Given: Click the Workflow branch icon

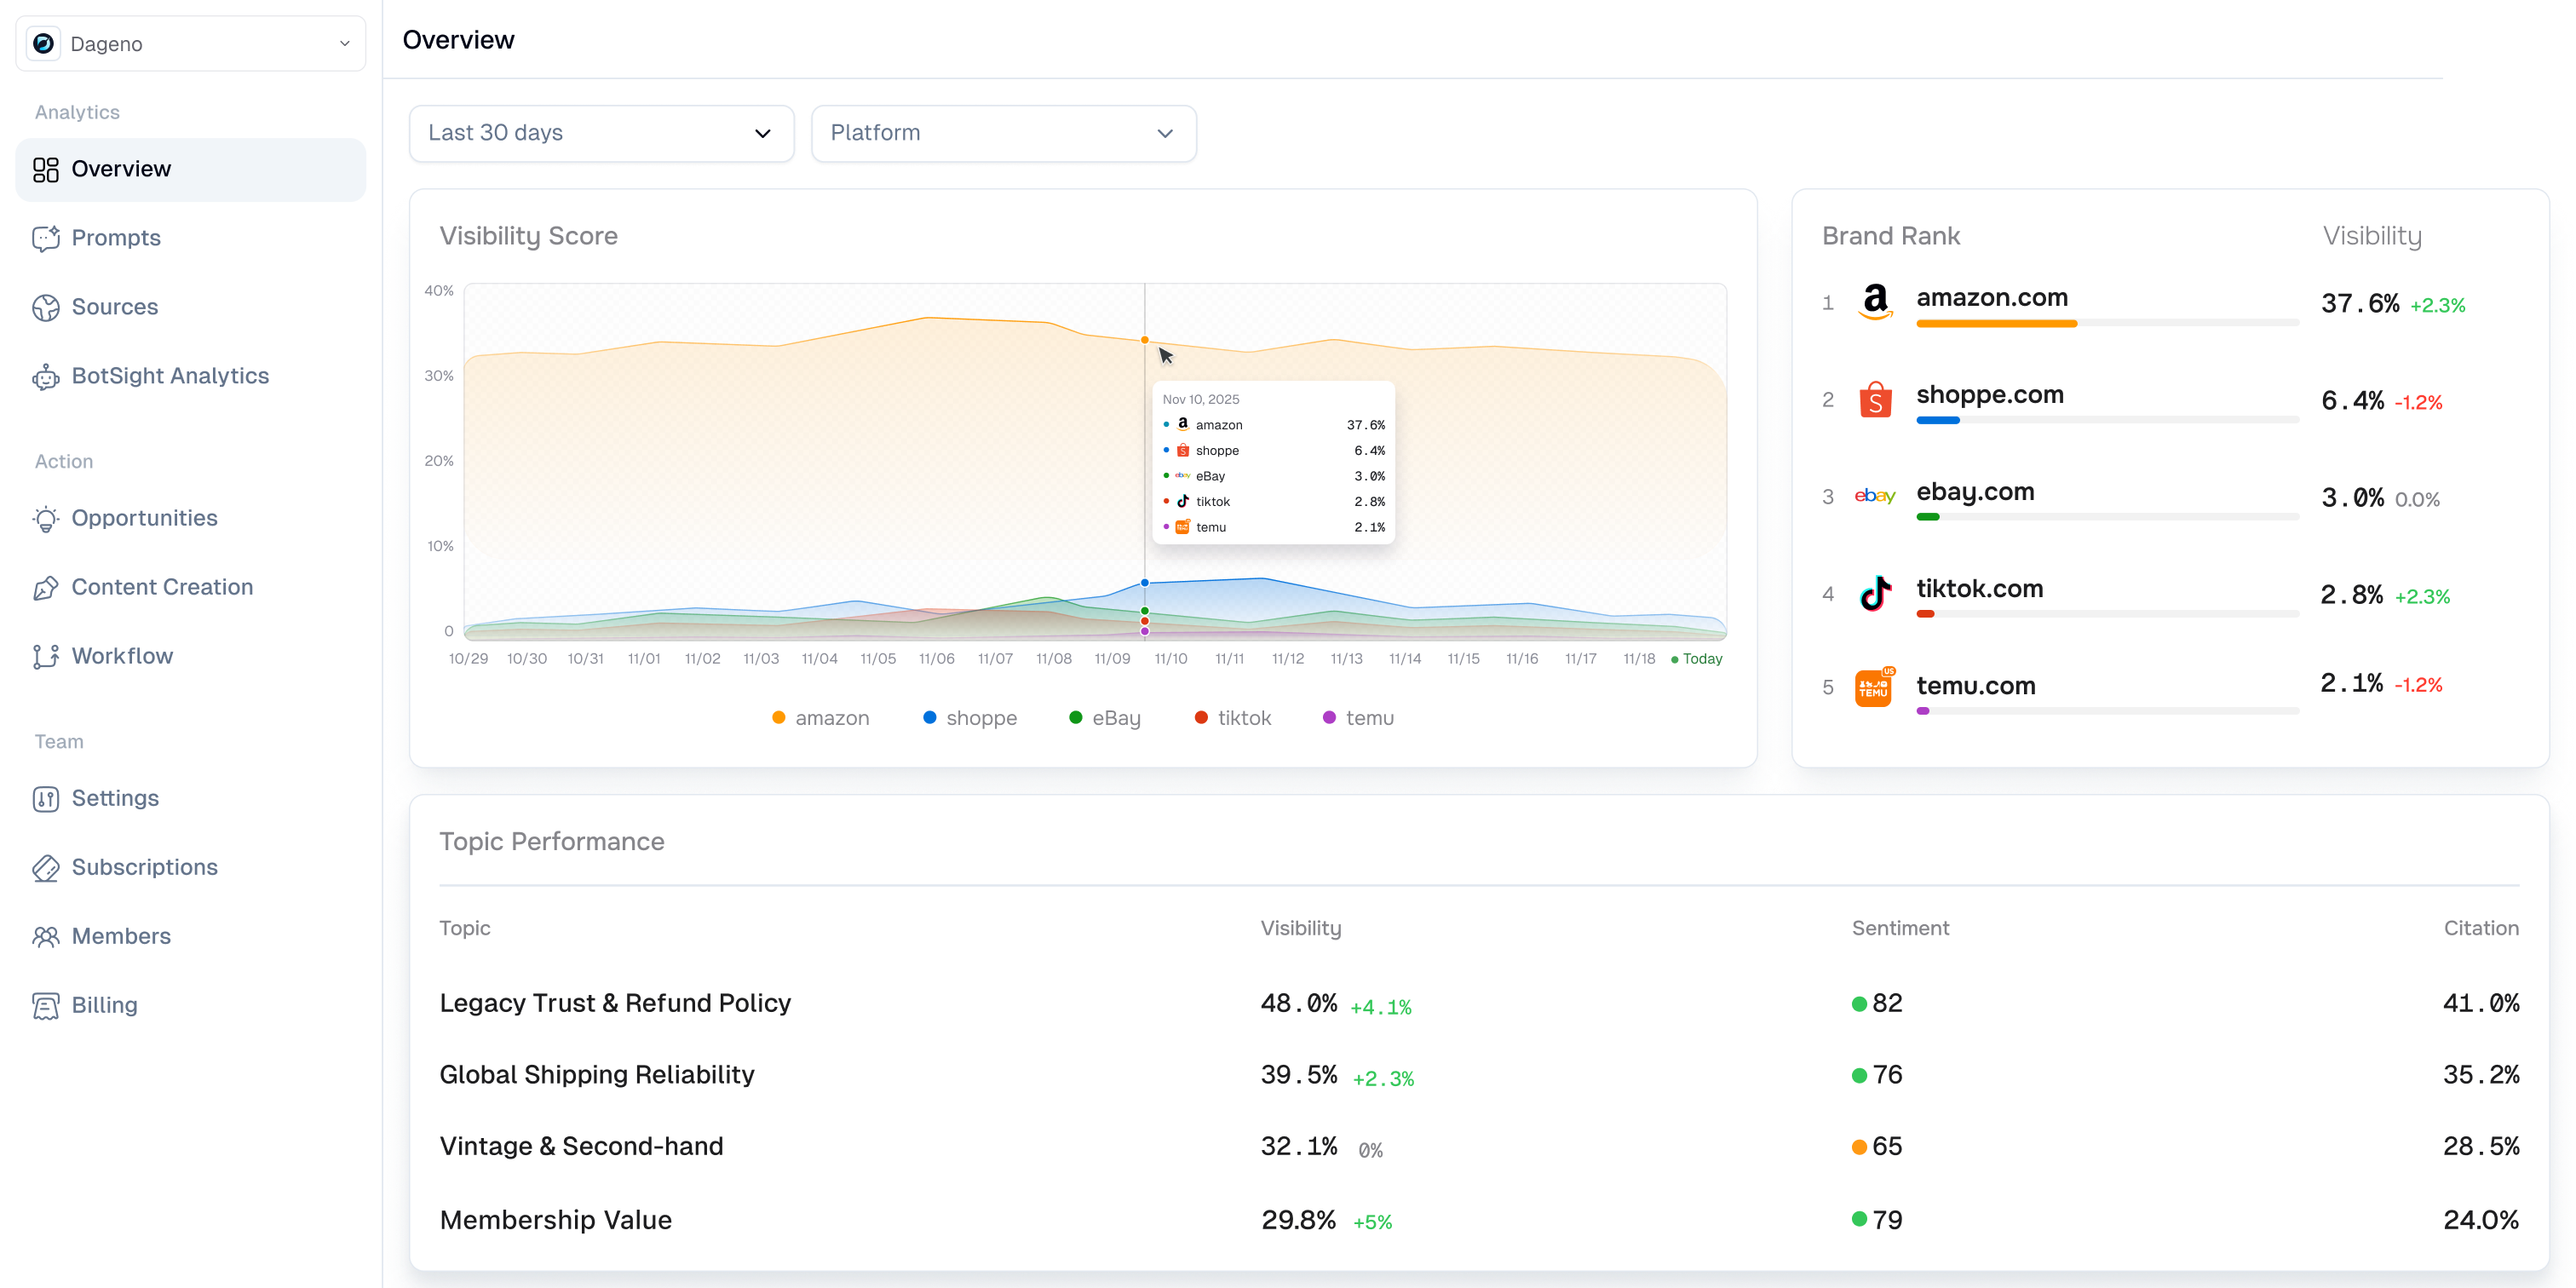Looking at the screenshot, I should tap(45, 656).
